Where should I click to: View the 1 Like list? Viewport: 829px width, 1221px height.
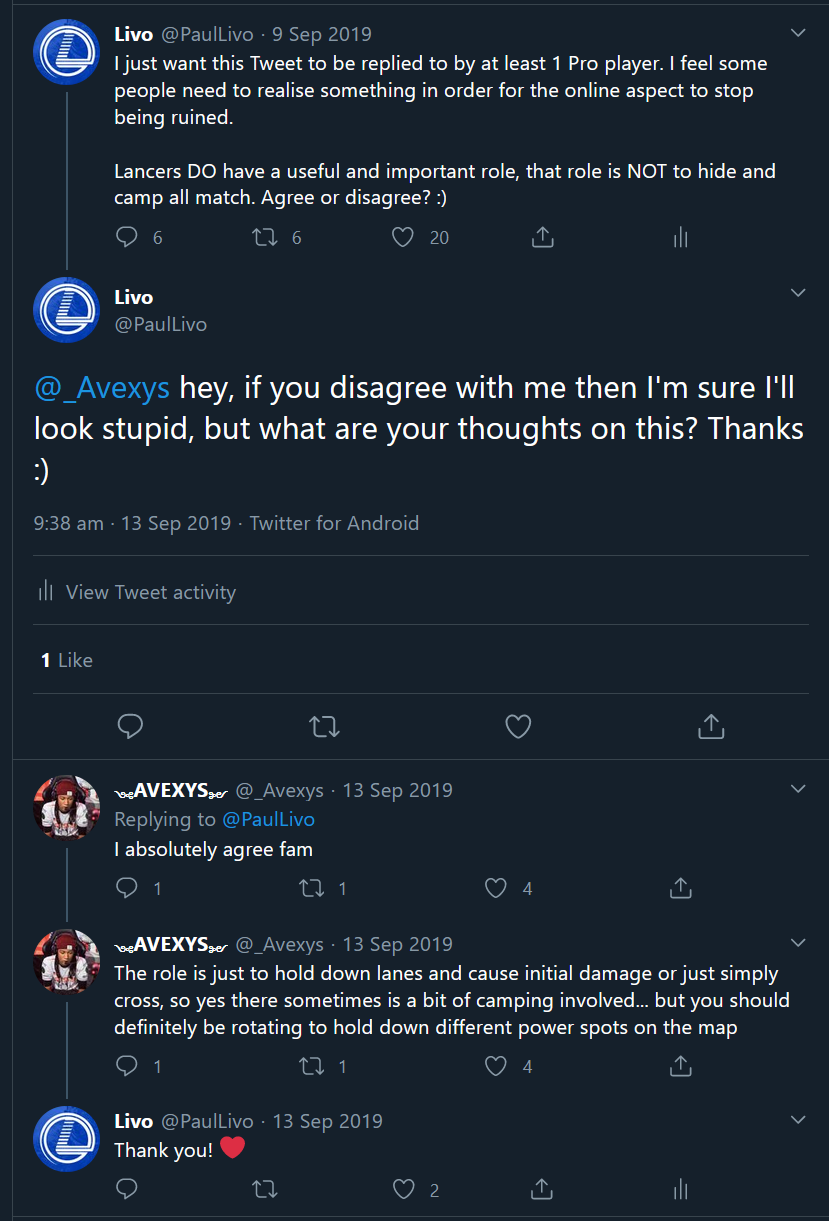coord(67,660)
